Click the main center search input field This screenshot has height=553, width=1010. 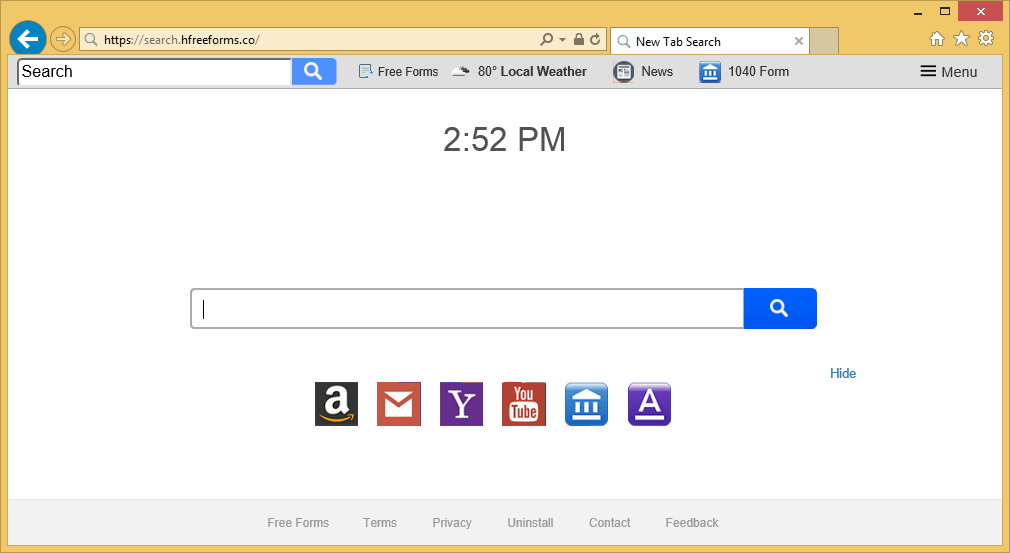467,308
